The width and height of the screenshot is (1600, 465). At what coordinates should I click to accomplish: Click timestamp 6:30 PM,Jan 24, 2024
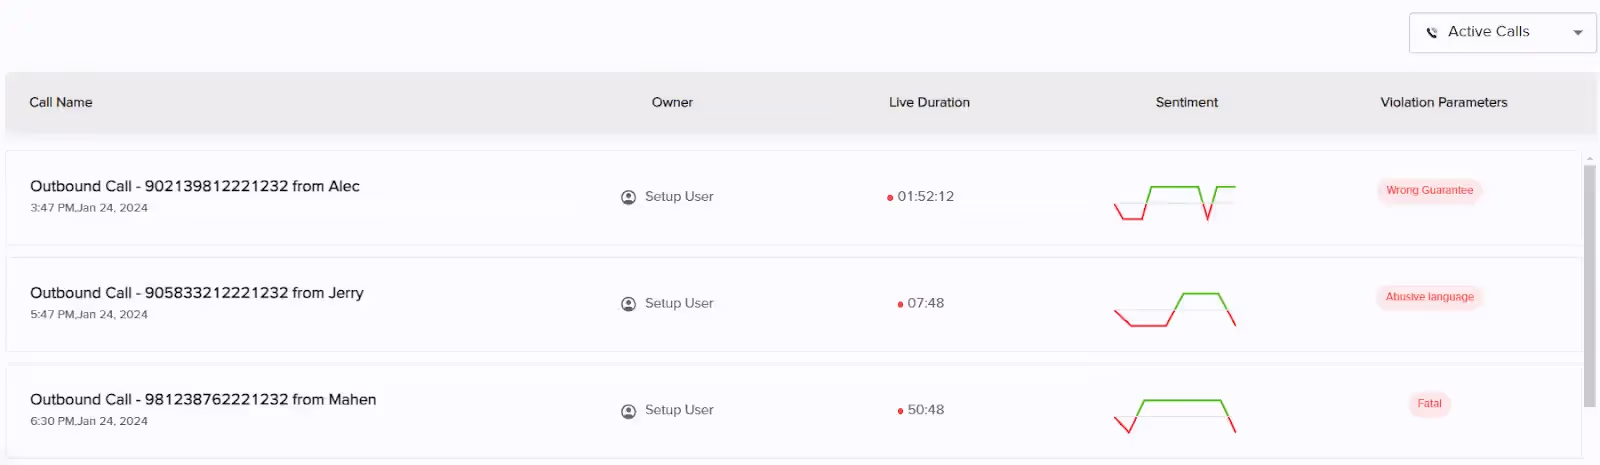coord(89,421)
